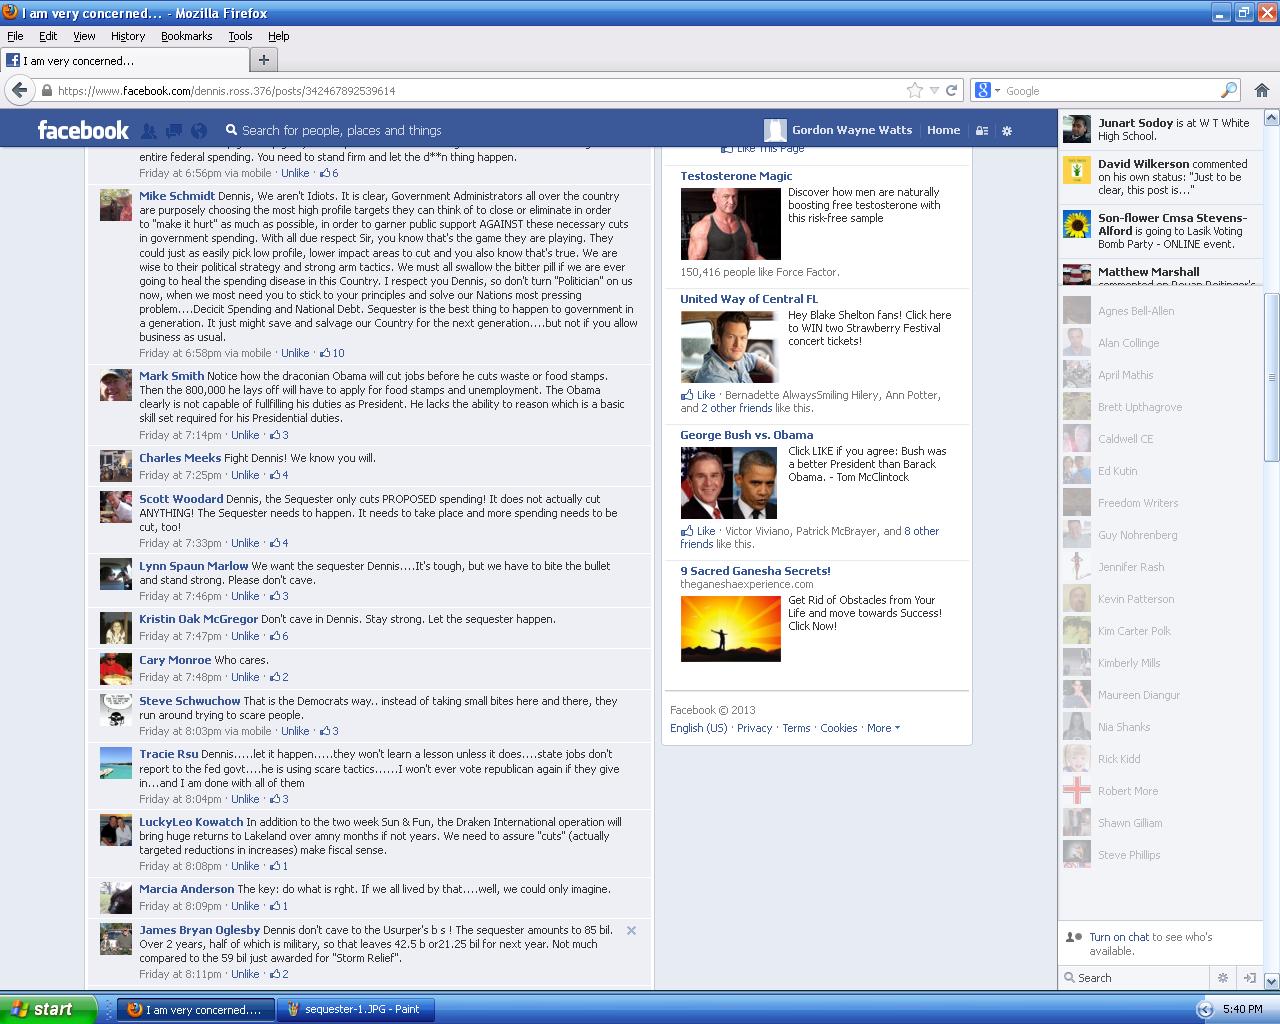Screen dimensions: 1280x1024
Task: Open the History menu
Action: 128,36
